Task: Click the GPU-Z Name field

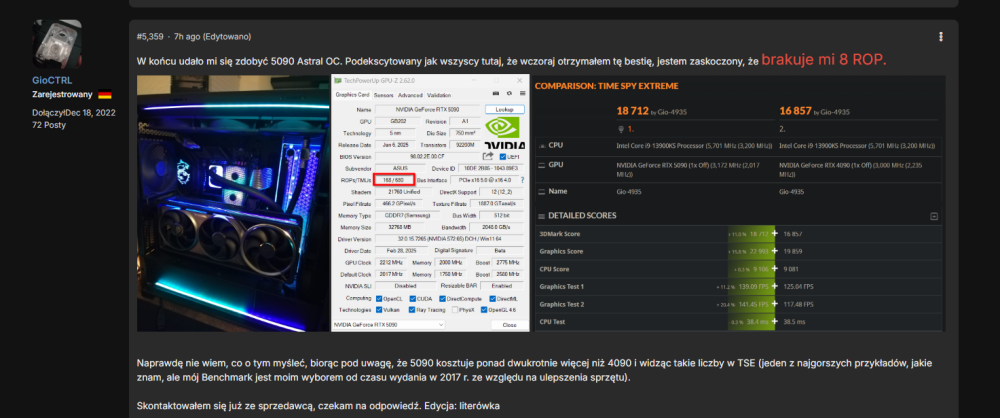Action: [x=427, y=110]
